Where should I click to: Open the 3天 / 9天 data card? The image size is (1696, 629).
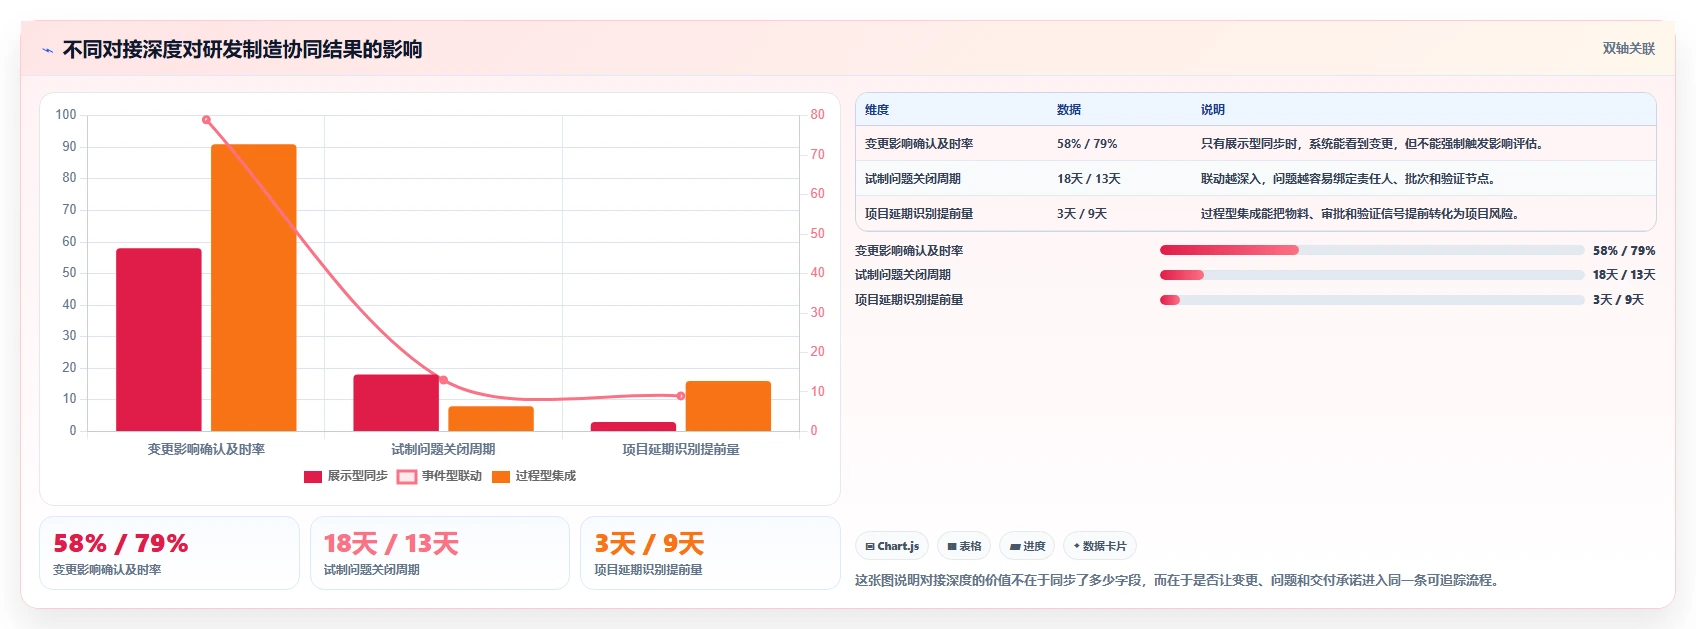pyautogui.click(x=710, y=553)
